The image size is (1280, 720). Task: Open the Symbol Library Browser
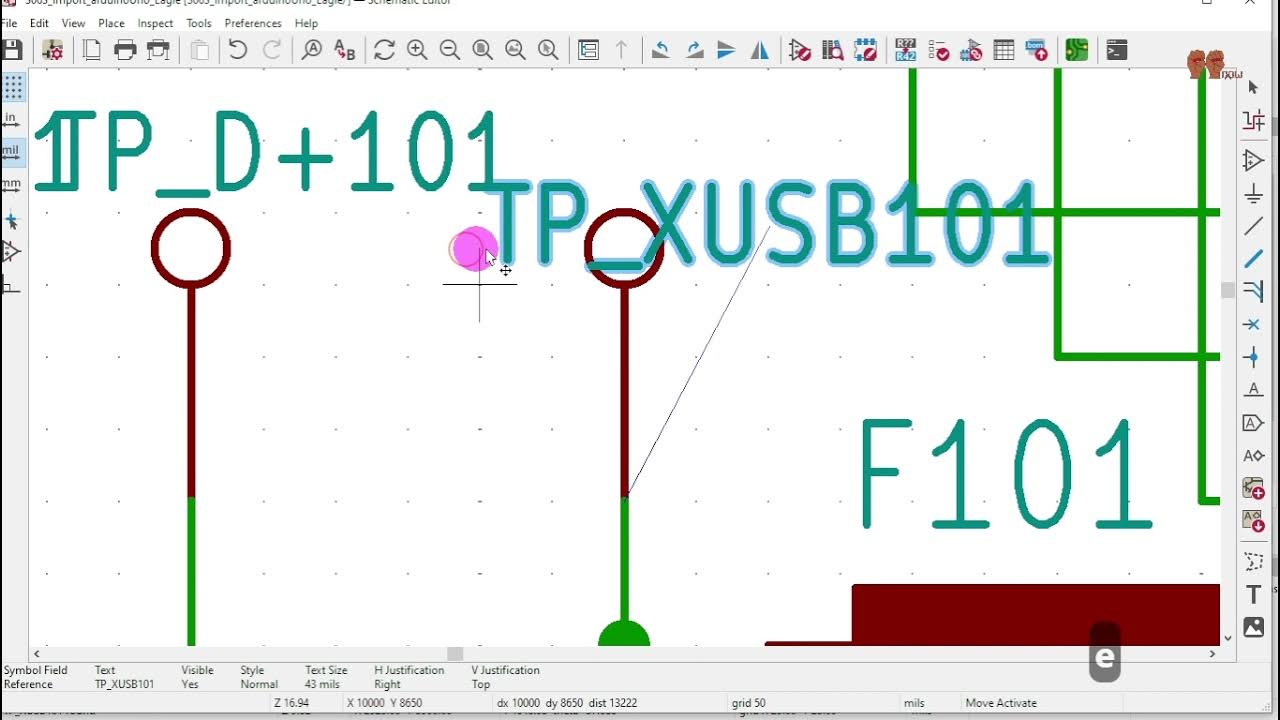click(x=833, y=50)
